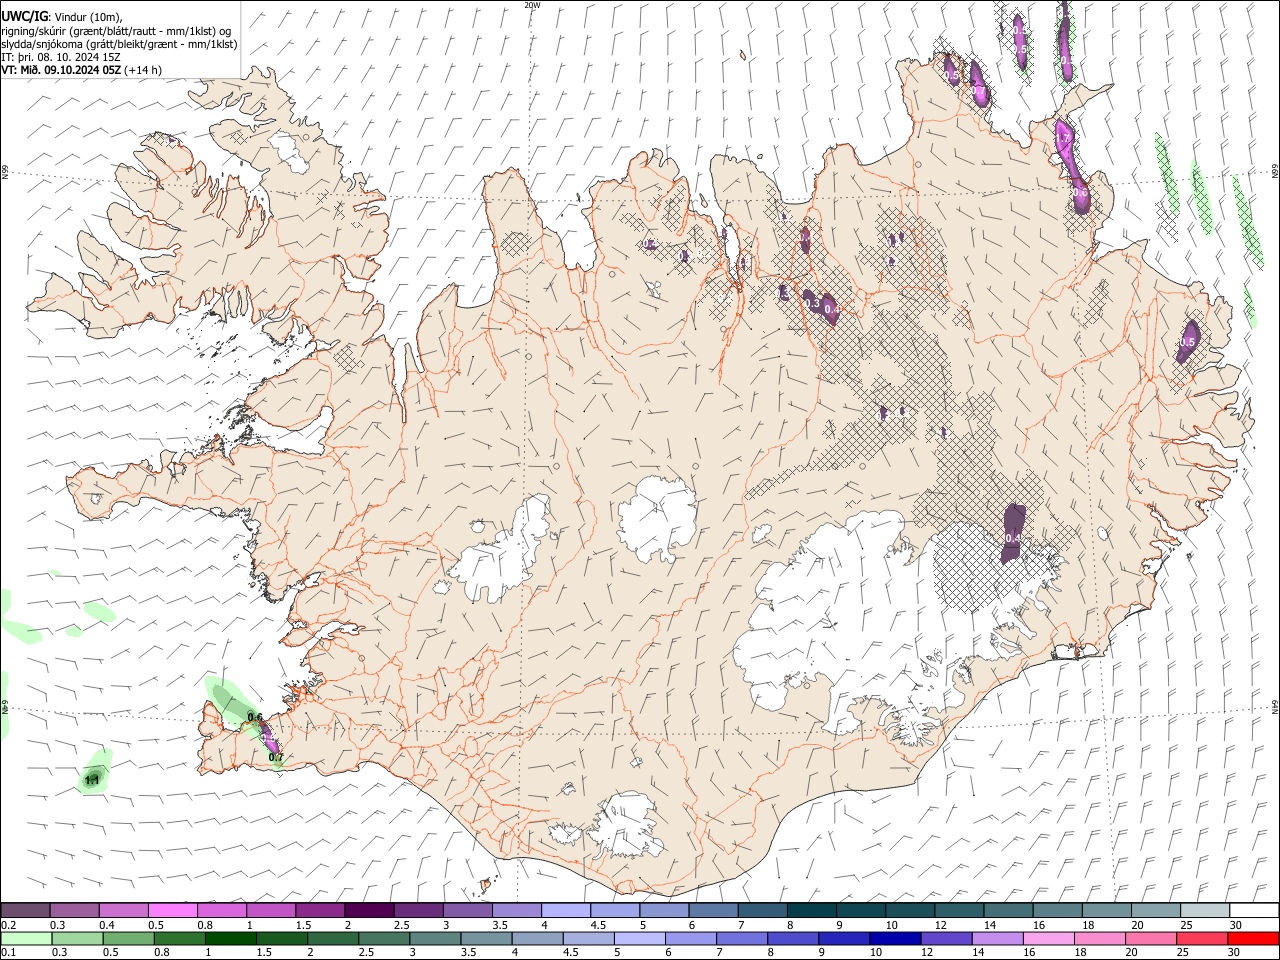Image resolution: width=1280 pixels, height=960 pixels.
Task: Click the '1.5' tick label in lower legend
Action: point(264,953)
